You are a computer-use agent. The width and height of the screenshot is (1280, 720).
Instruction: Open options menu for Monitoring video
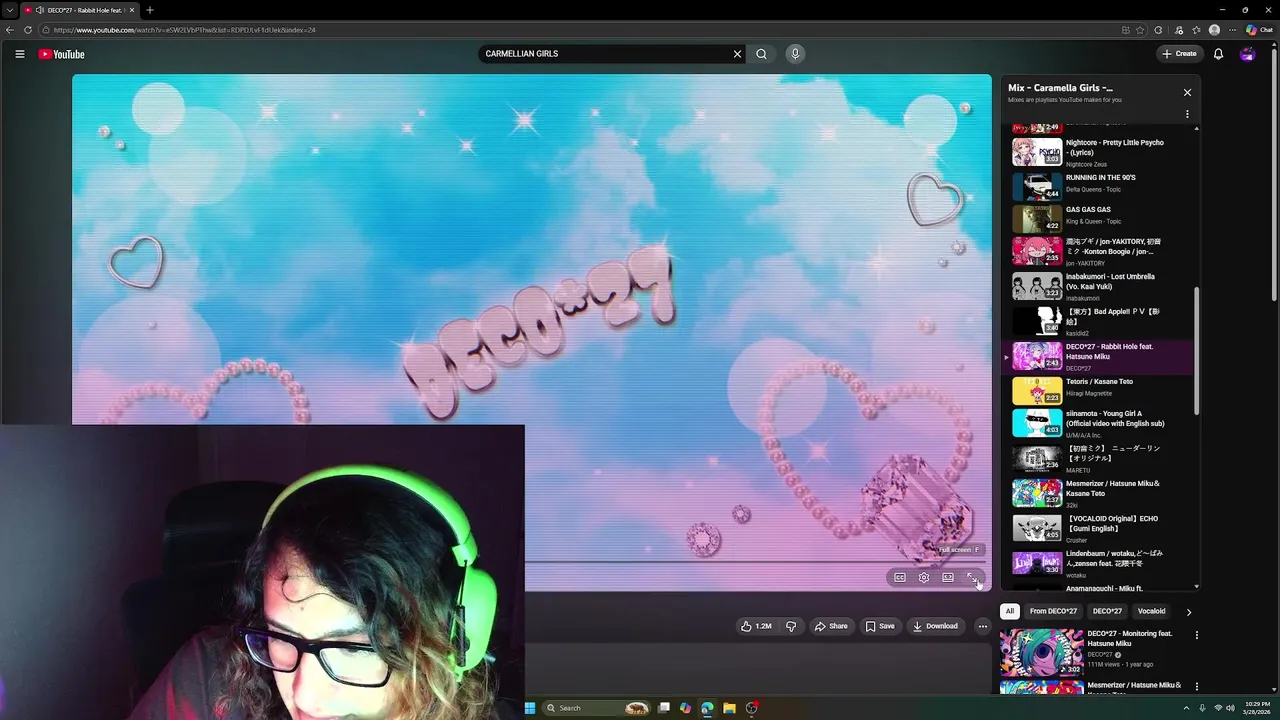click(x=1196, y=635)
